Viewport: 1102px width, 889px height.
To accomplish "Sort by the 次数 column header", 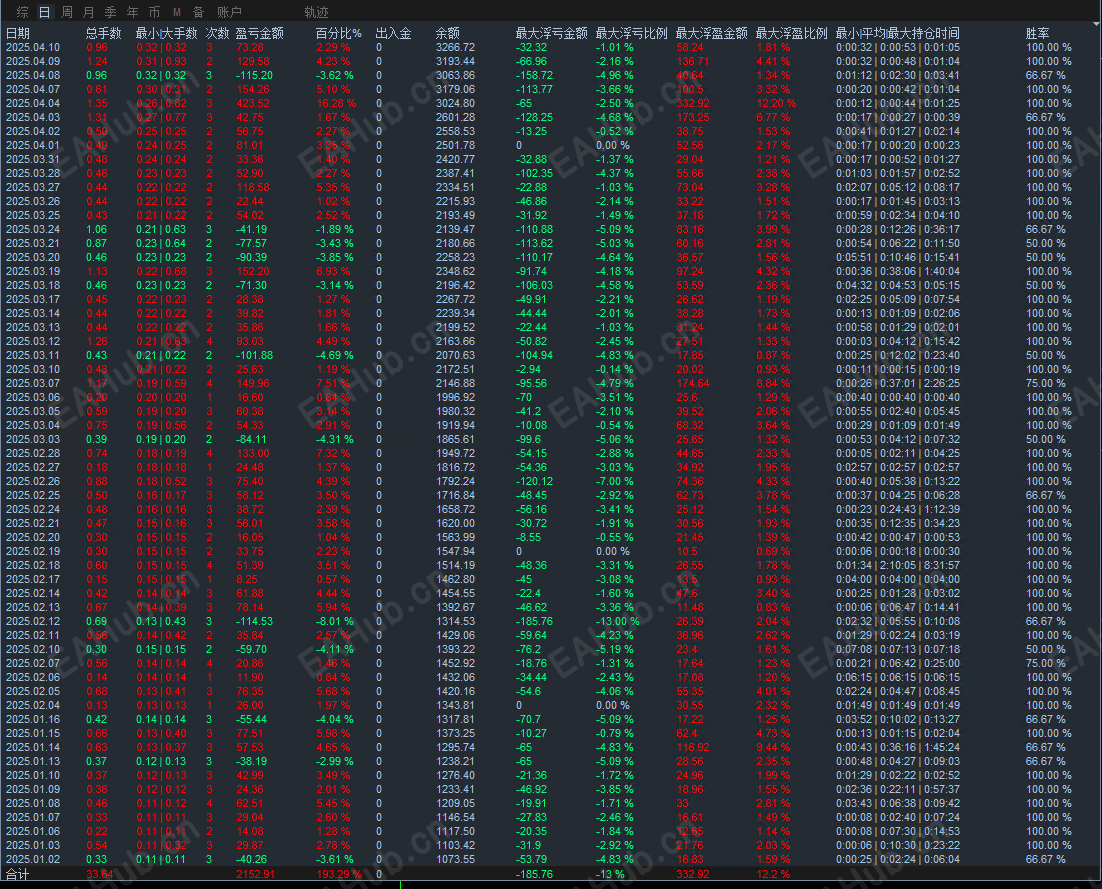I will pos(217,33).
